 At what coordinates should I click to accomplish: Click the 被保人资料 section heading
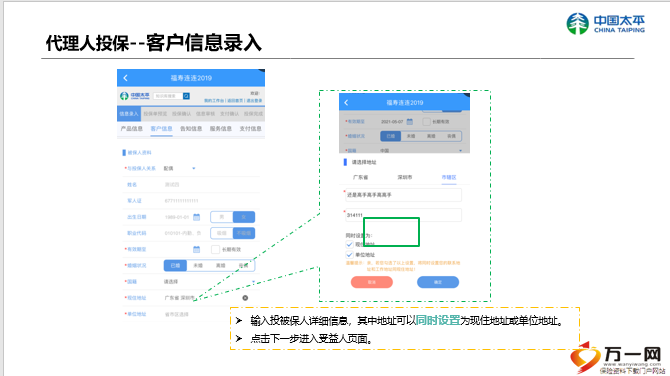(139, 153)
